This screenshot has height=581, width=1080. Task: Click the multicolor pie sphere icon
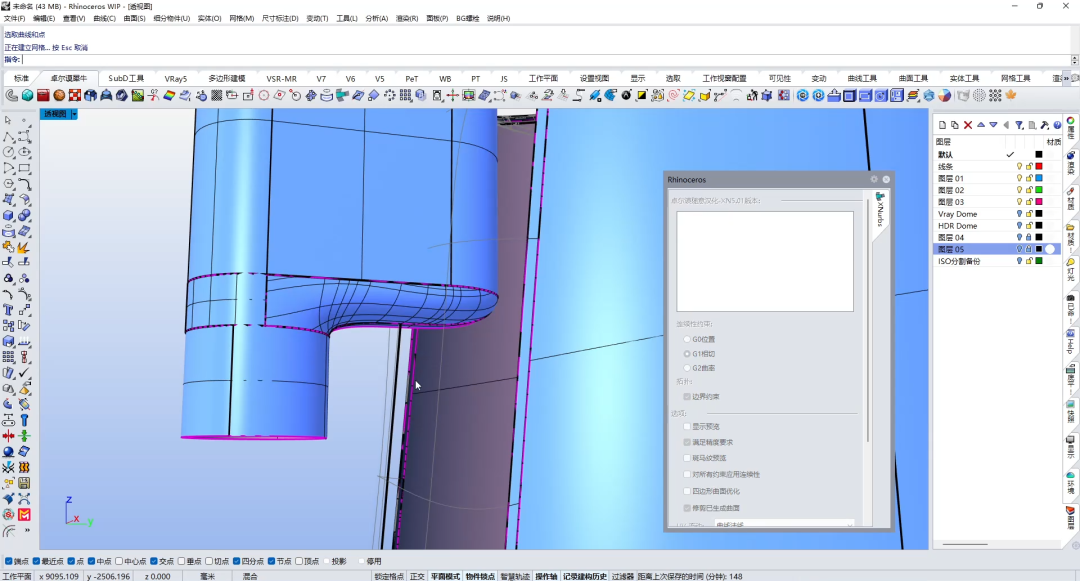tap(944, 96)
